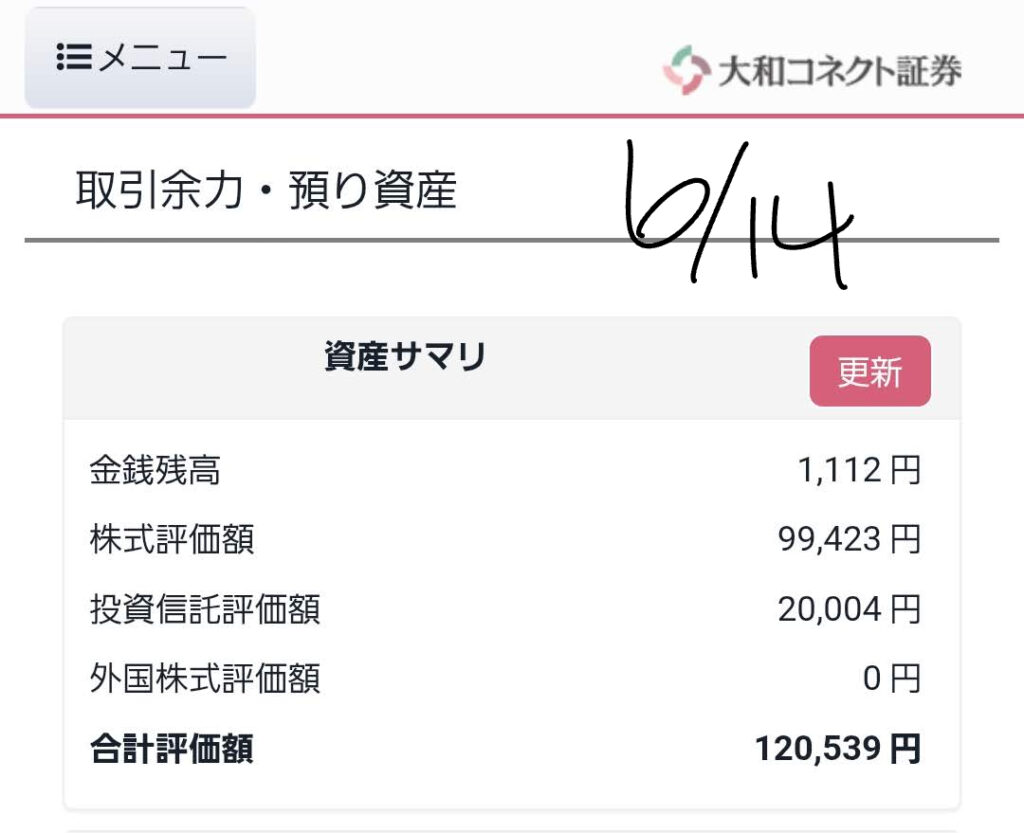
Task: Click the red header divider line
Action: [x=512, y=116]
